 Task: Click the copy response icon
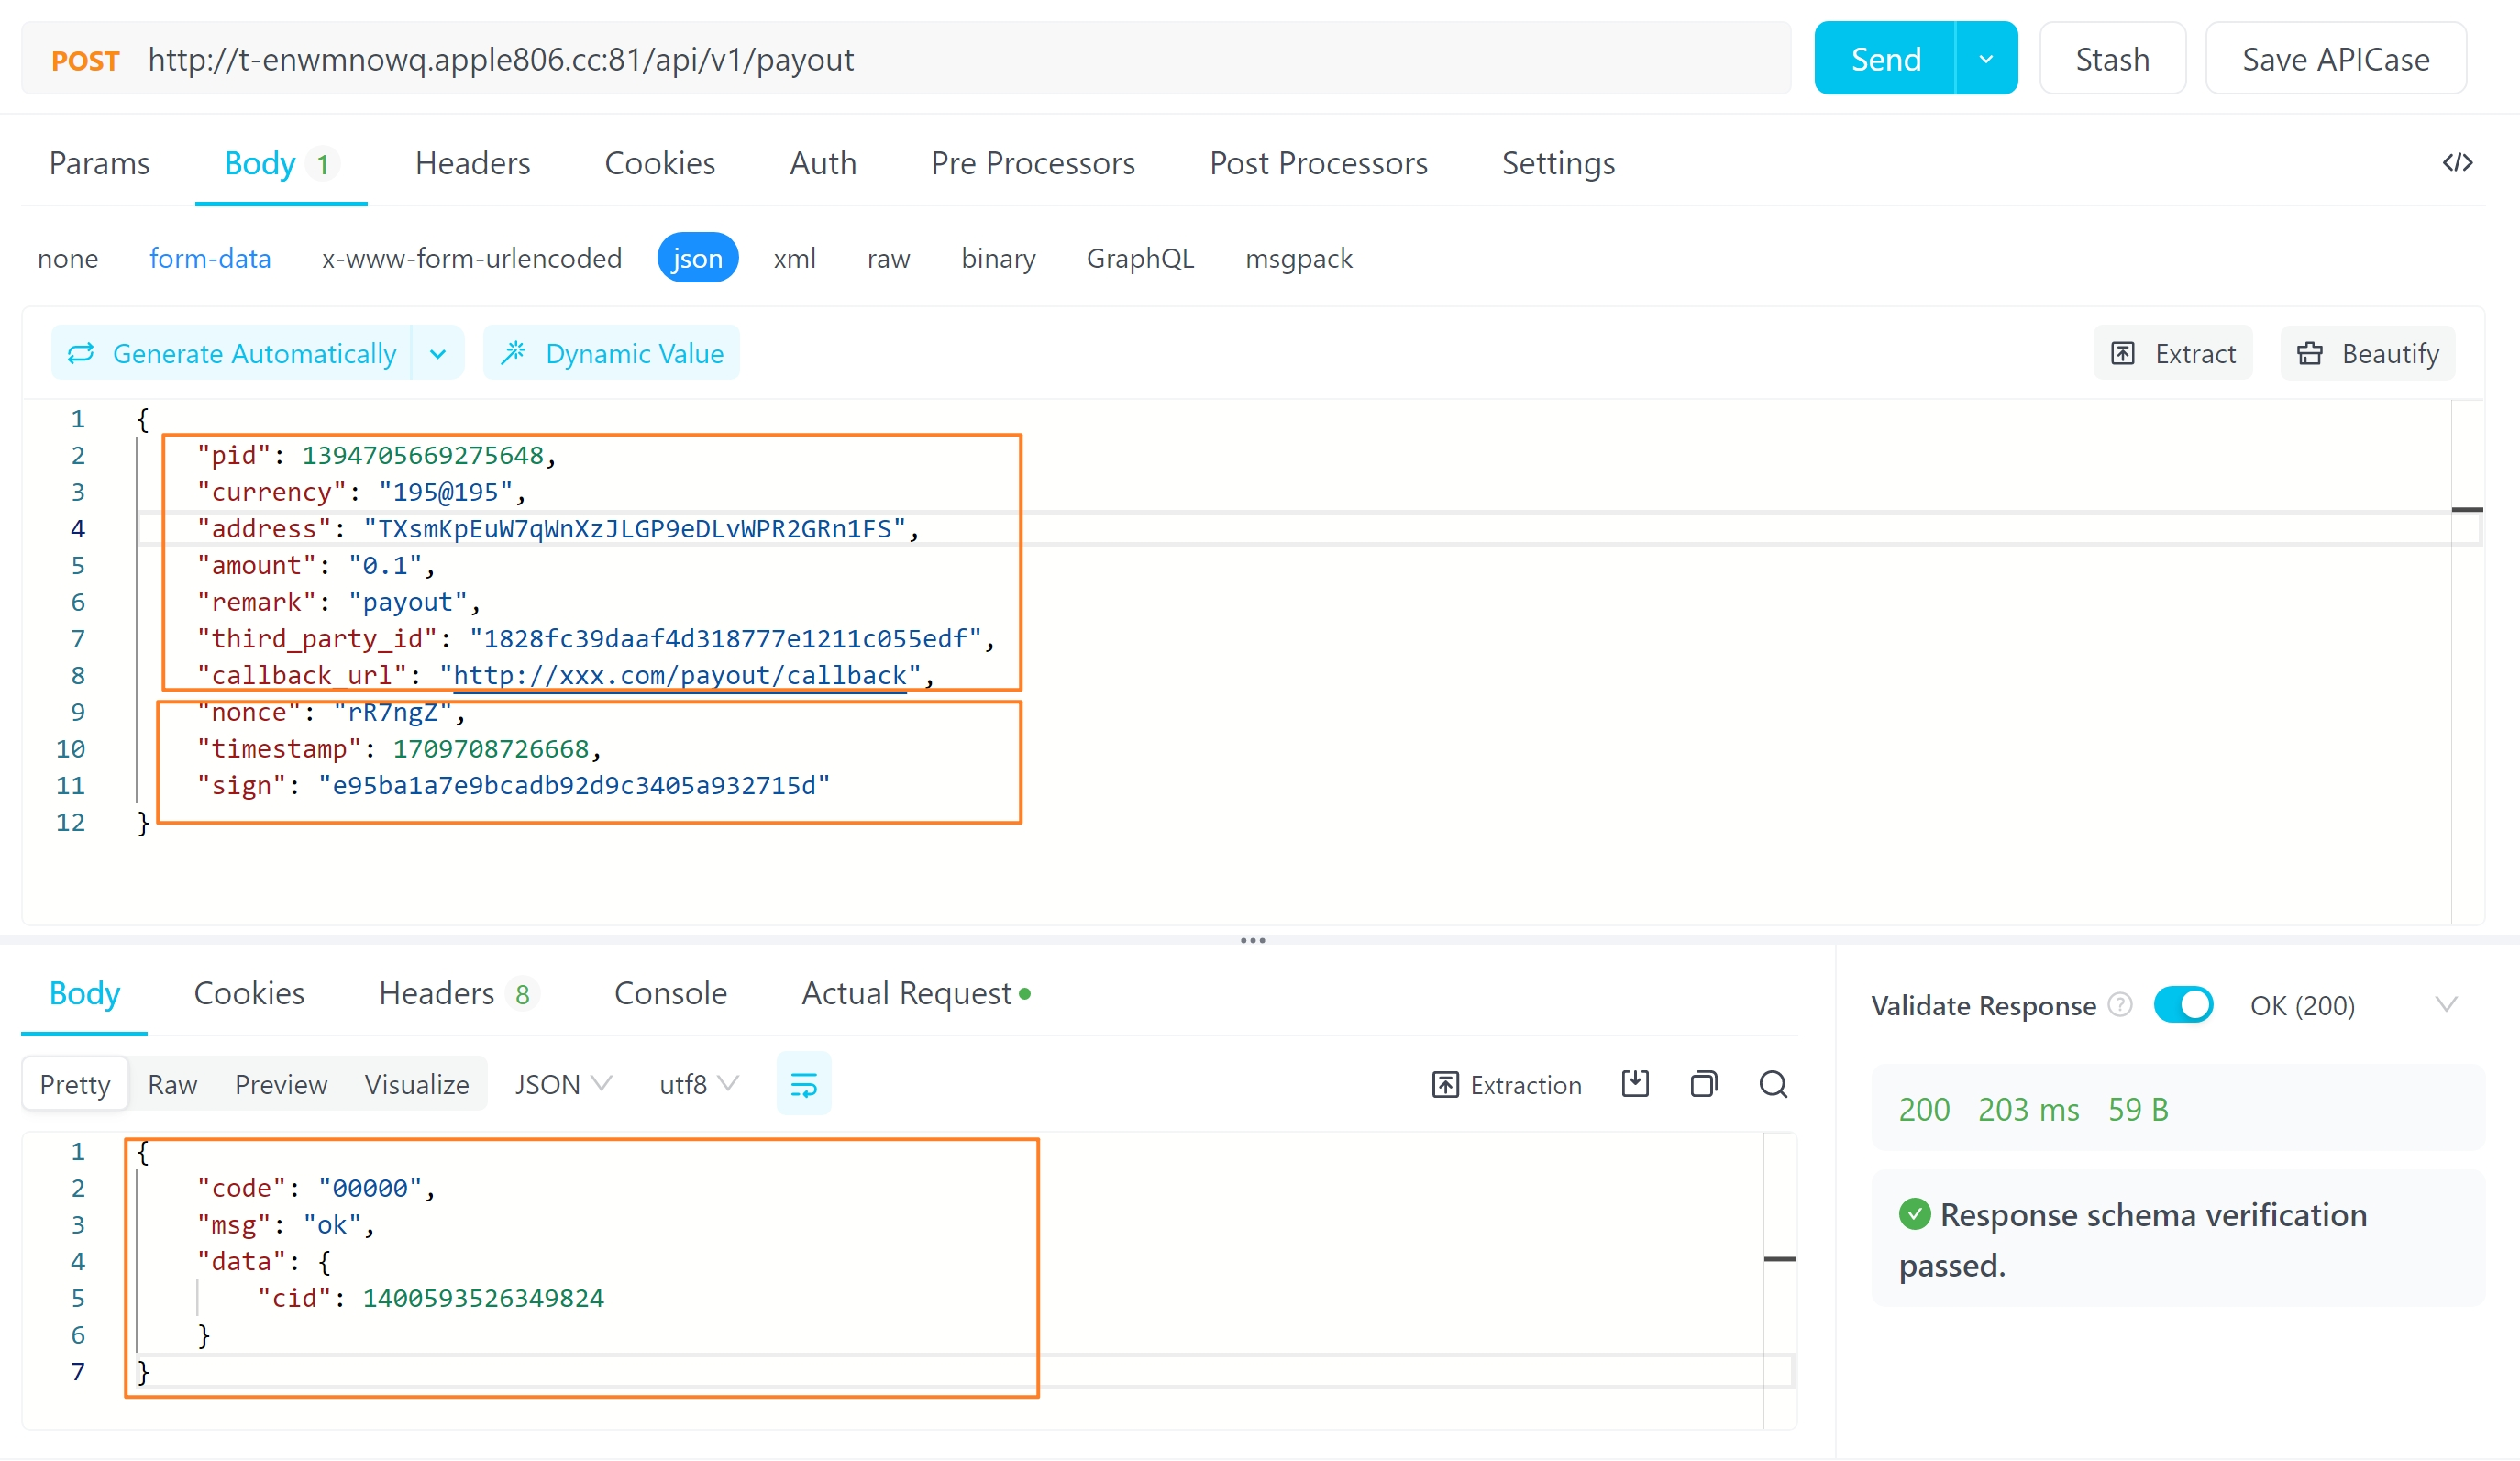pyautogui.click(x=1704, y=1084)
